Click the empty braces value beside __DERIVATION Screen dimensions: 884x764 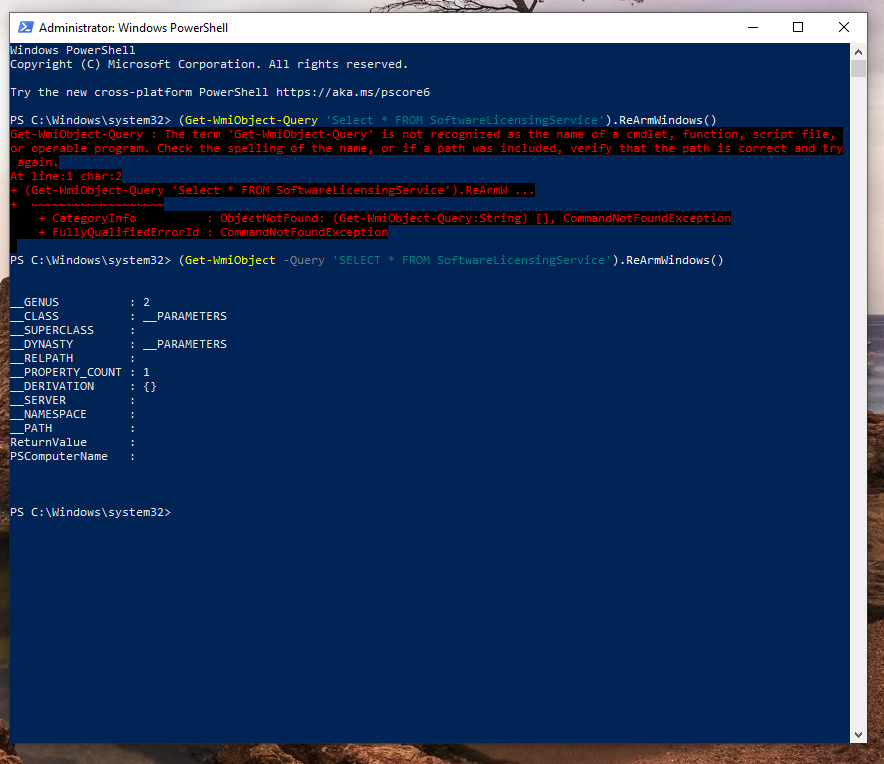click(x=150, y=386)
